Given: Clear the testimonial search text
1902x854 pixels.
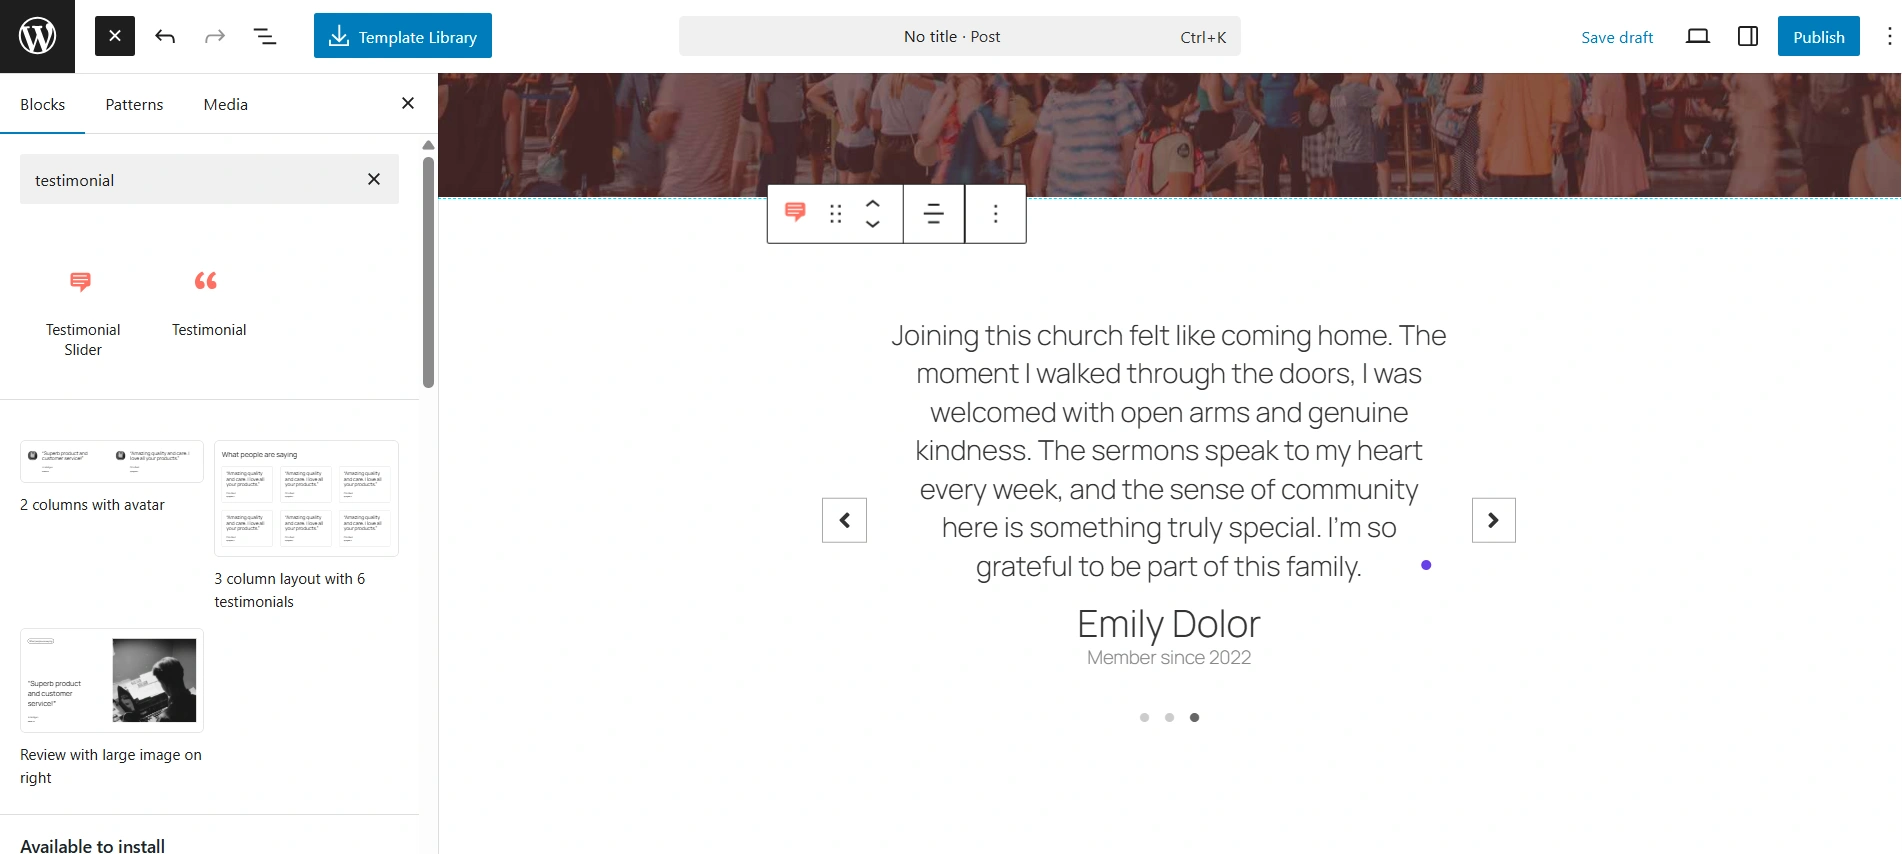Looking at the screenshot, I should click(374, 179).
